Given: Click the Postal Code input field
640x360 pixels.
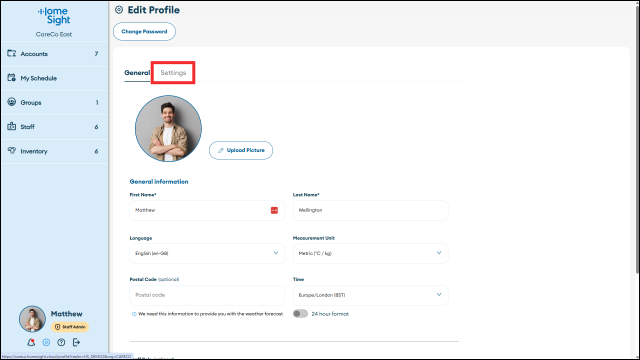Looking at the screenshot, I should (207, 295).
